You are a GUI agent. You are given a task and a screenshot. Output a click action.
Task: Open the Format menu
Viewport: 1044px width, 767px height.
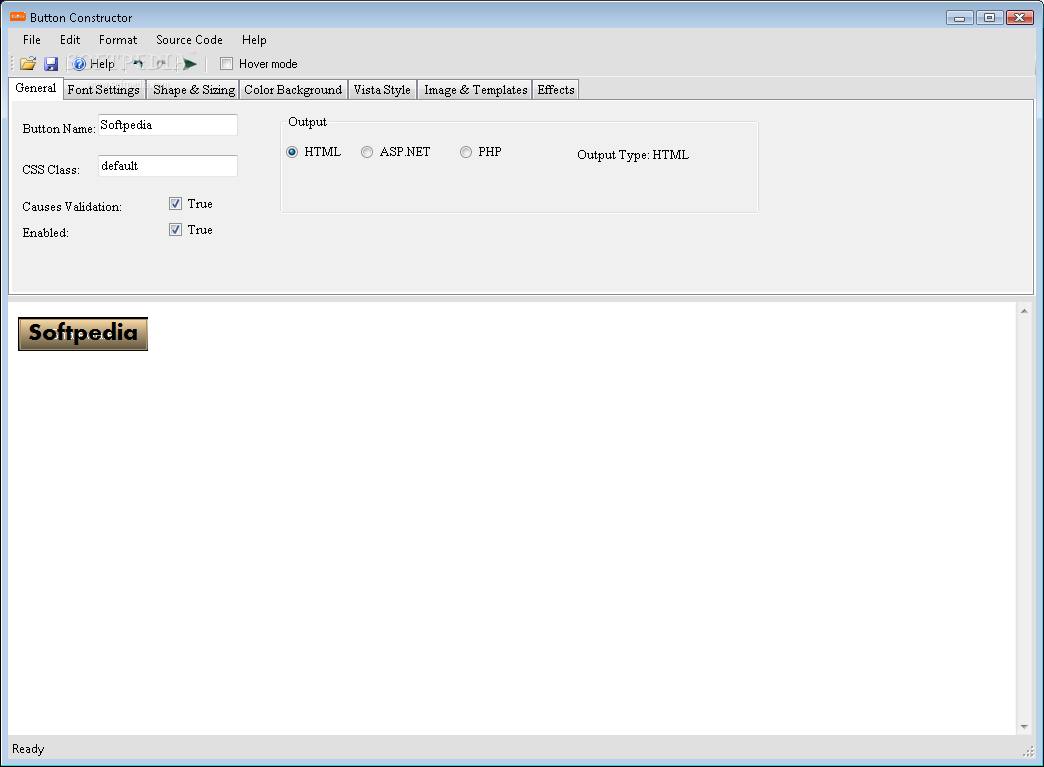tap(118, 40)
